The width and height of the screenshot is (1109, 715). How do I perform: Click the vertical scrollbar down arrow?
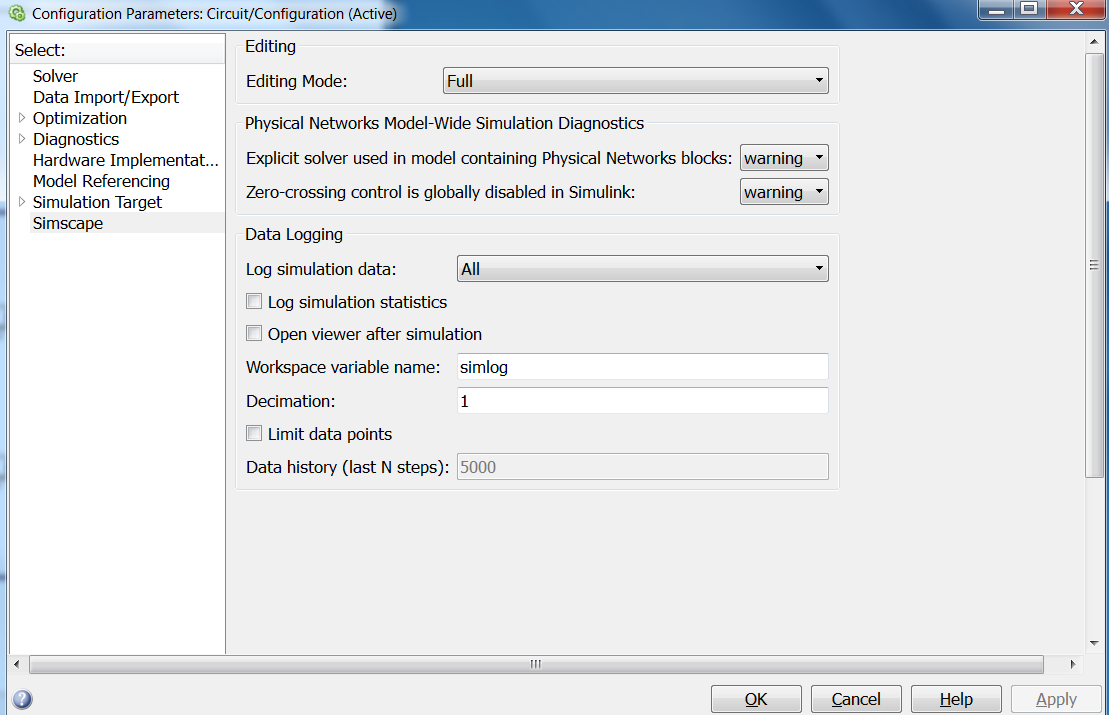(1094, 643)
